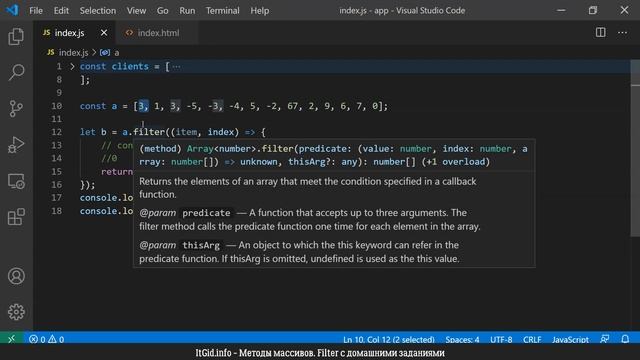640x360 pixels.
Task: Open the Run and Debug view
Action: click(x=16, y=144)
